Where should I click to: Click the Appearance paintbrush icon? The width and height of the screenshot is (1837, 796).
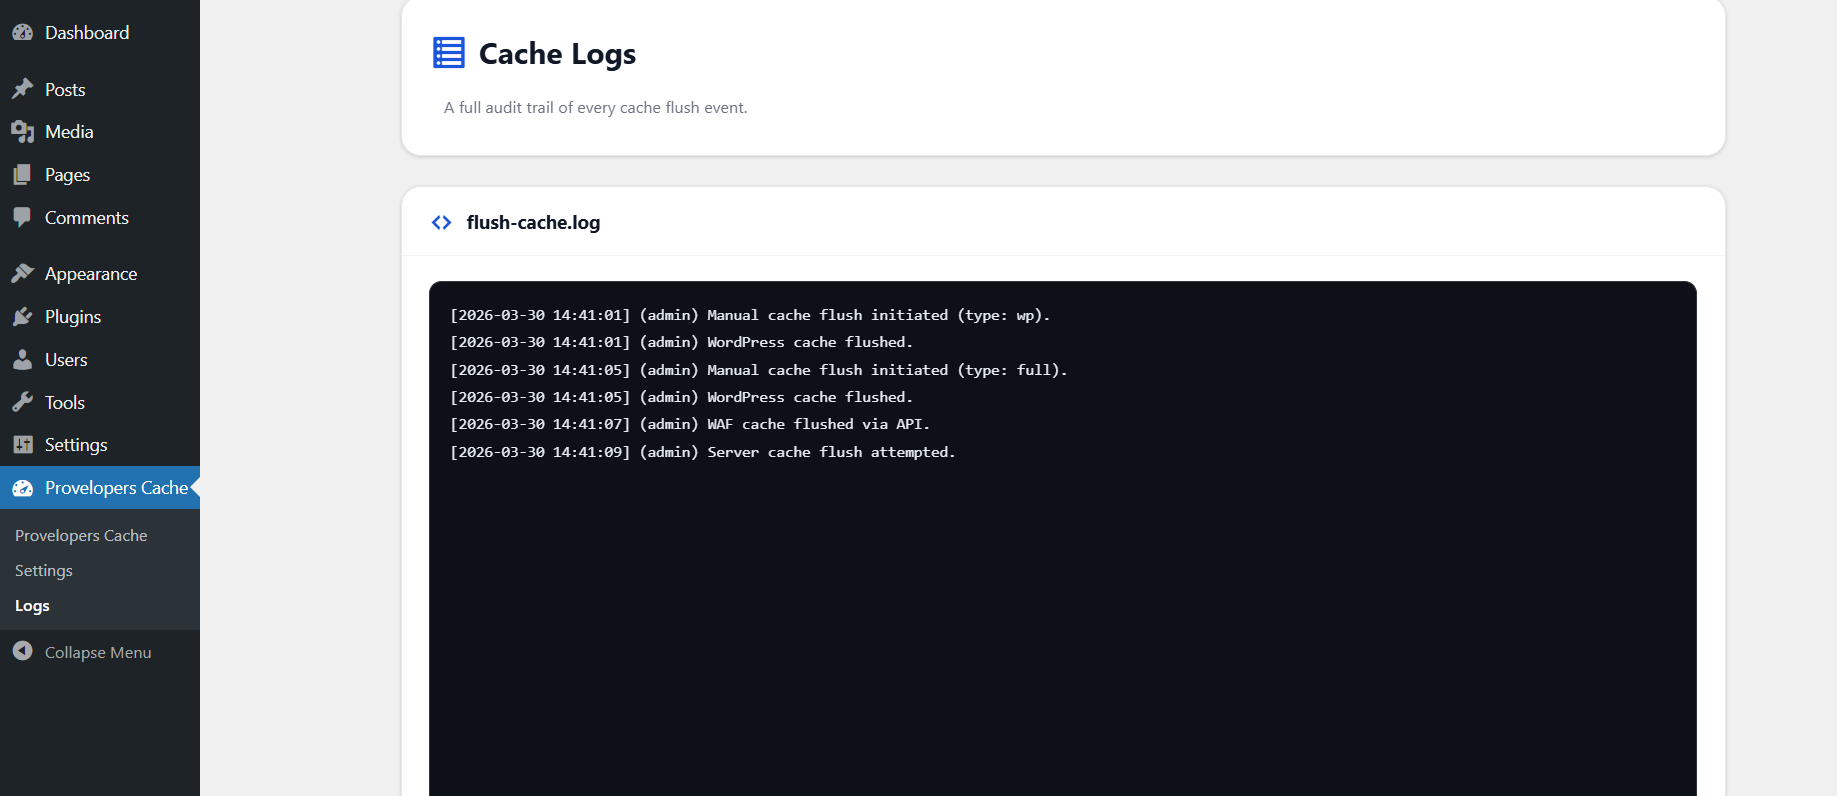coord(22,273)
